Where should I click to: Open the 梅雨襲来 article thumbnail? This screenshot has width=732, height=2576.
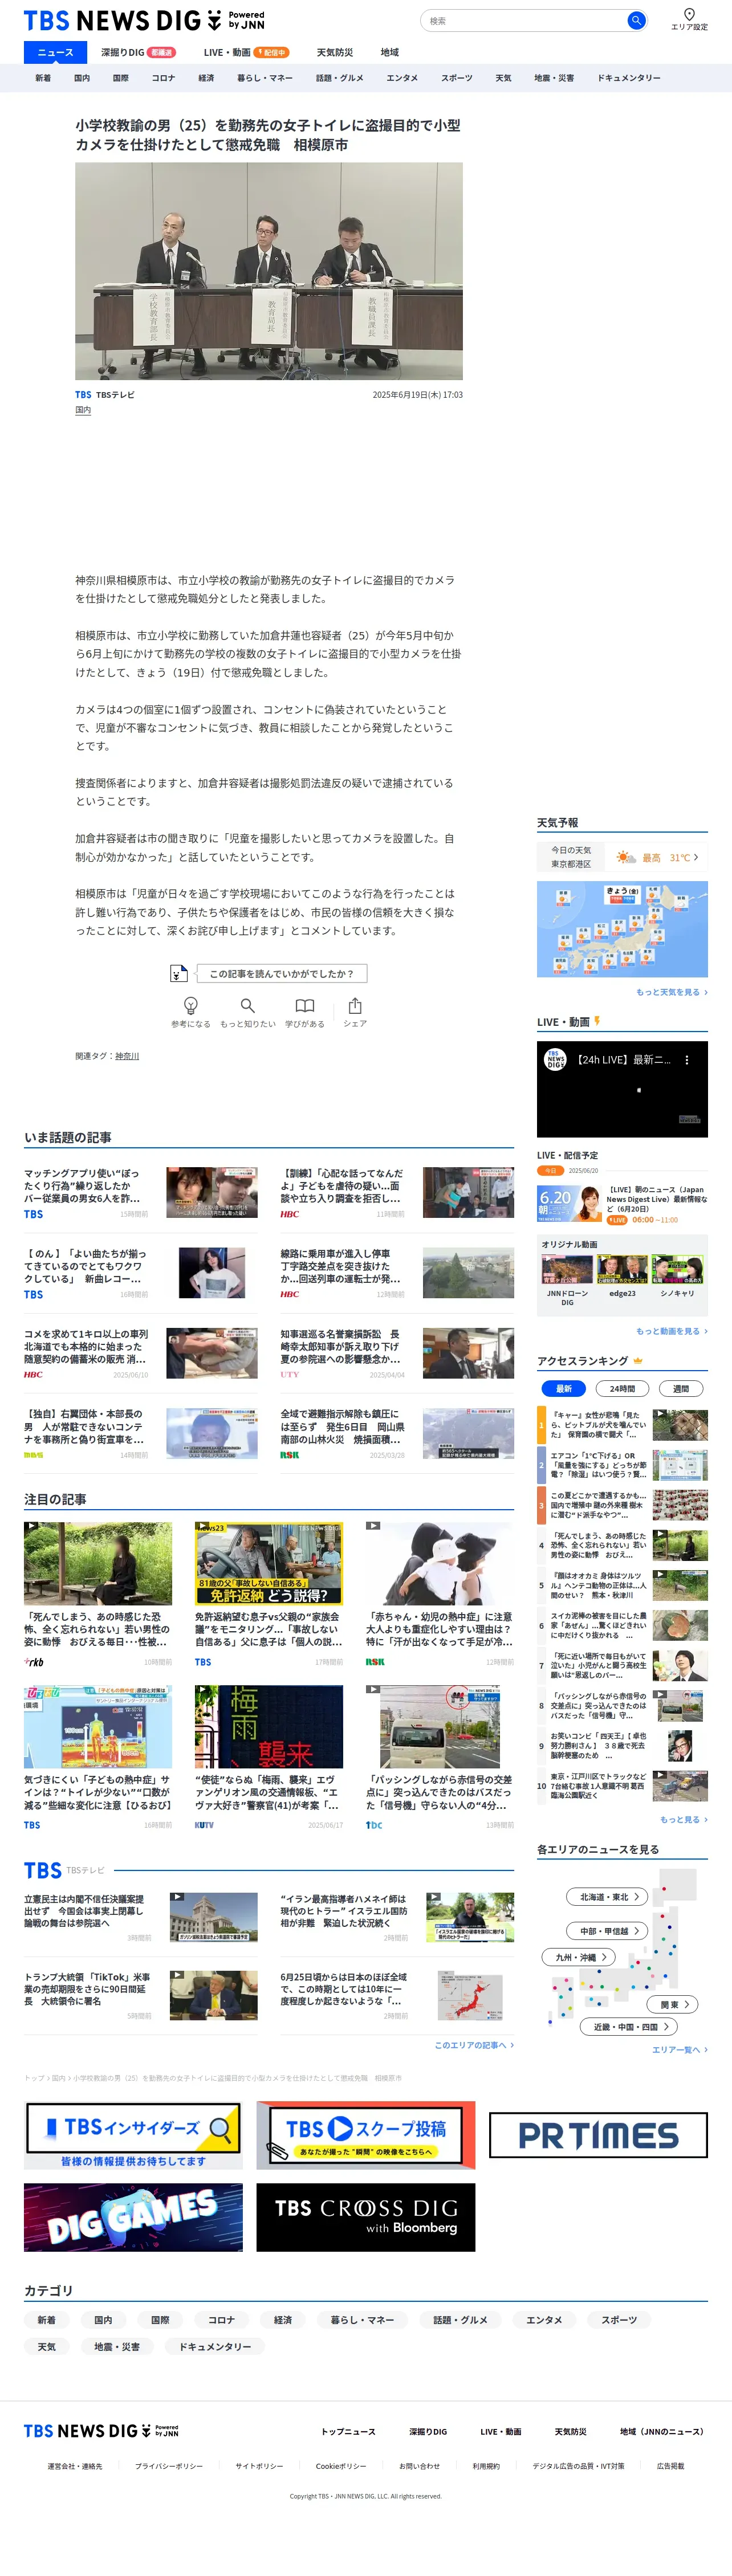tap(268, 1726)
